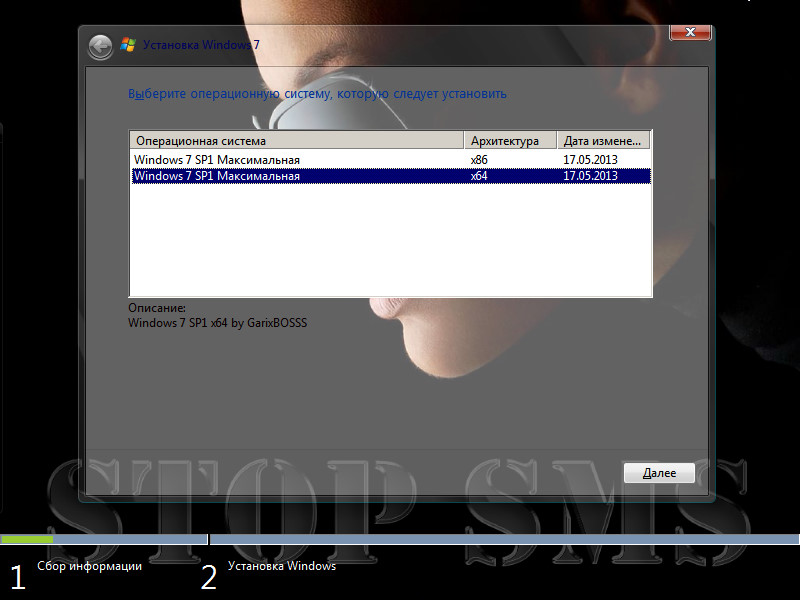Click the x64 architecture cell
The image size is (800, 600).
pyautogui.click(x=479, y=176)
